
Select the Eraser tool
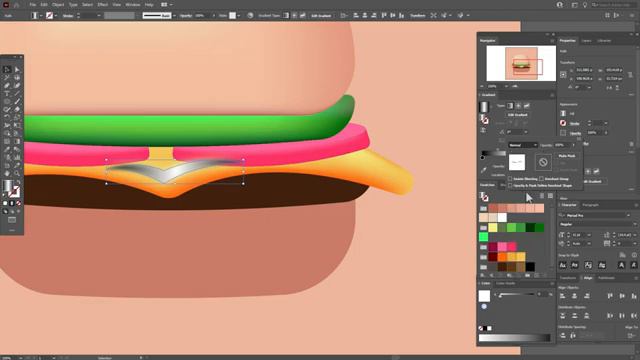coord(17,109)
